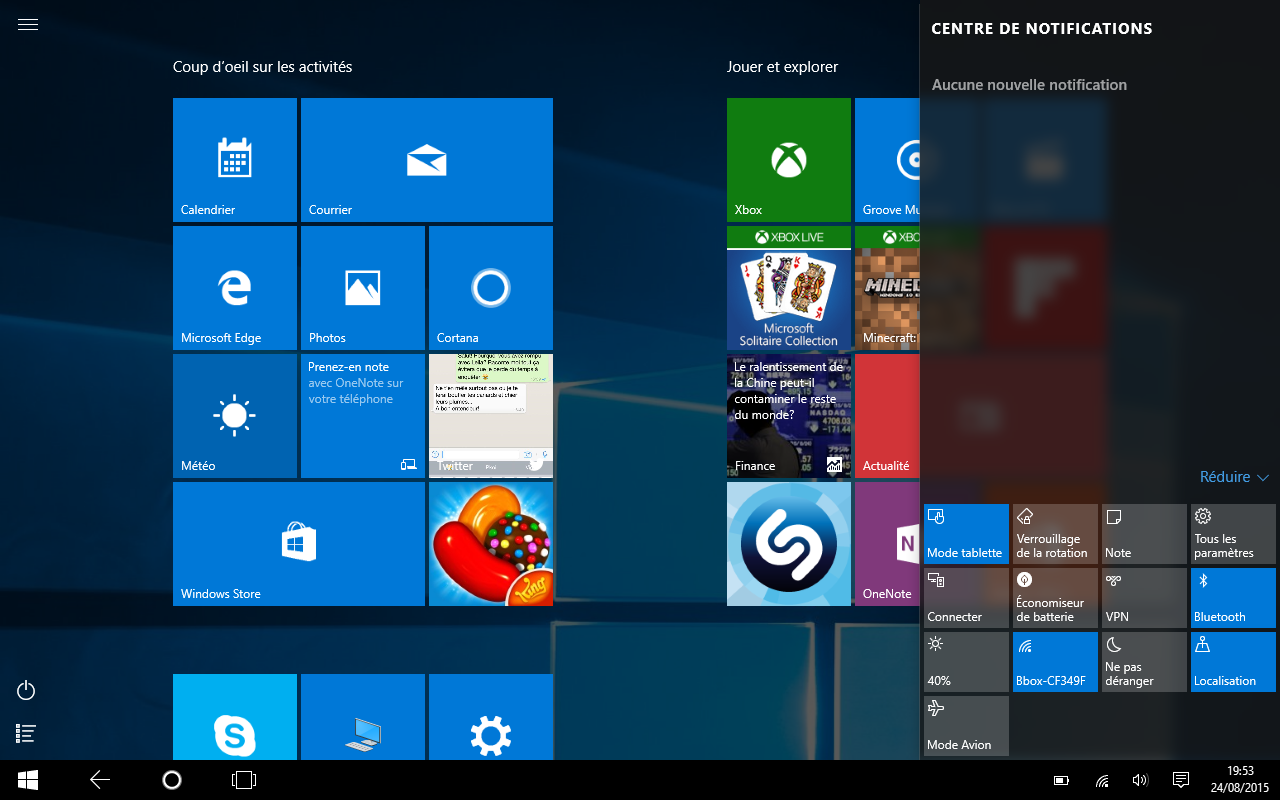Open the purple OneNote tile
The width and height of the screenshot is (1280, 800).
[887, 544]
